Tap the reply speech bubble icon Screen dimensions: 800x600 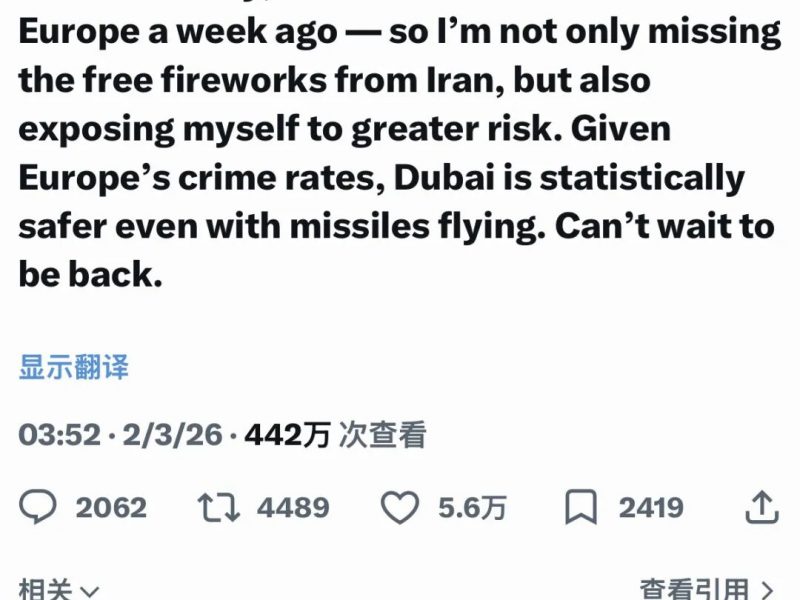(38, 507)
